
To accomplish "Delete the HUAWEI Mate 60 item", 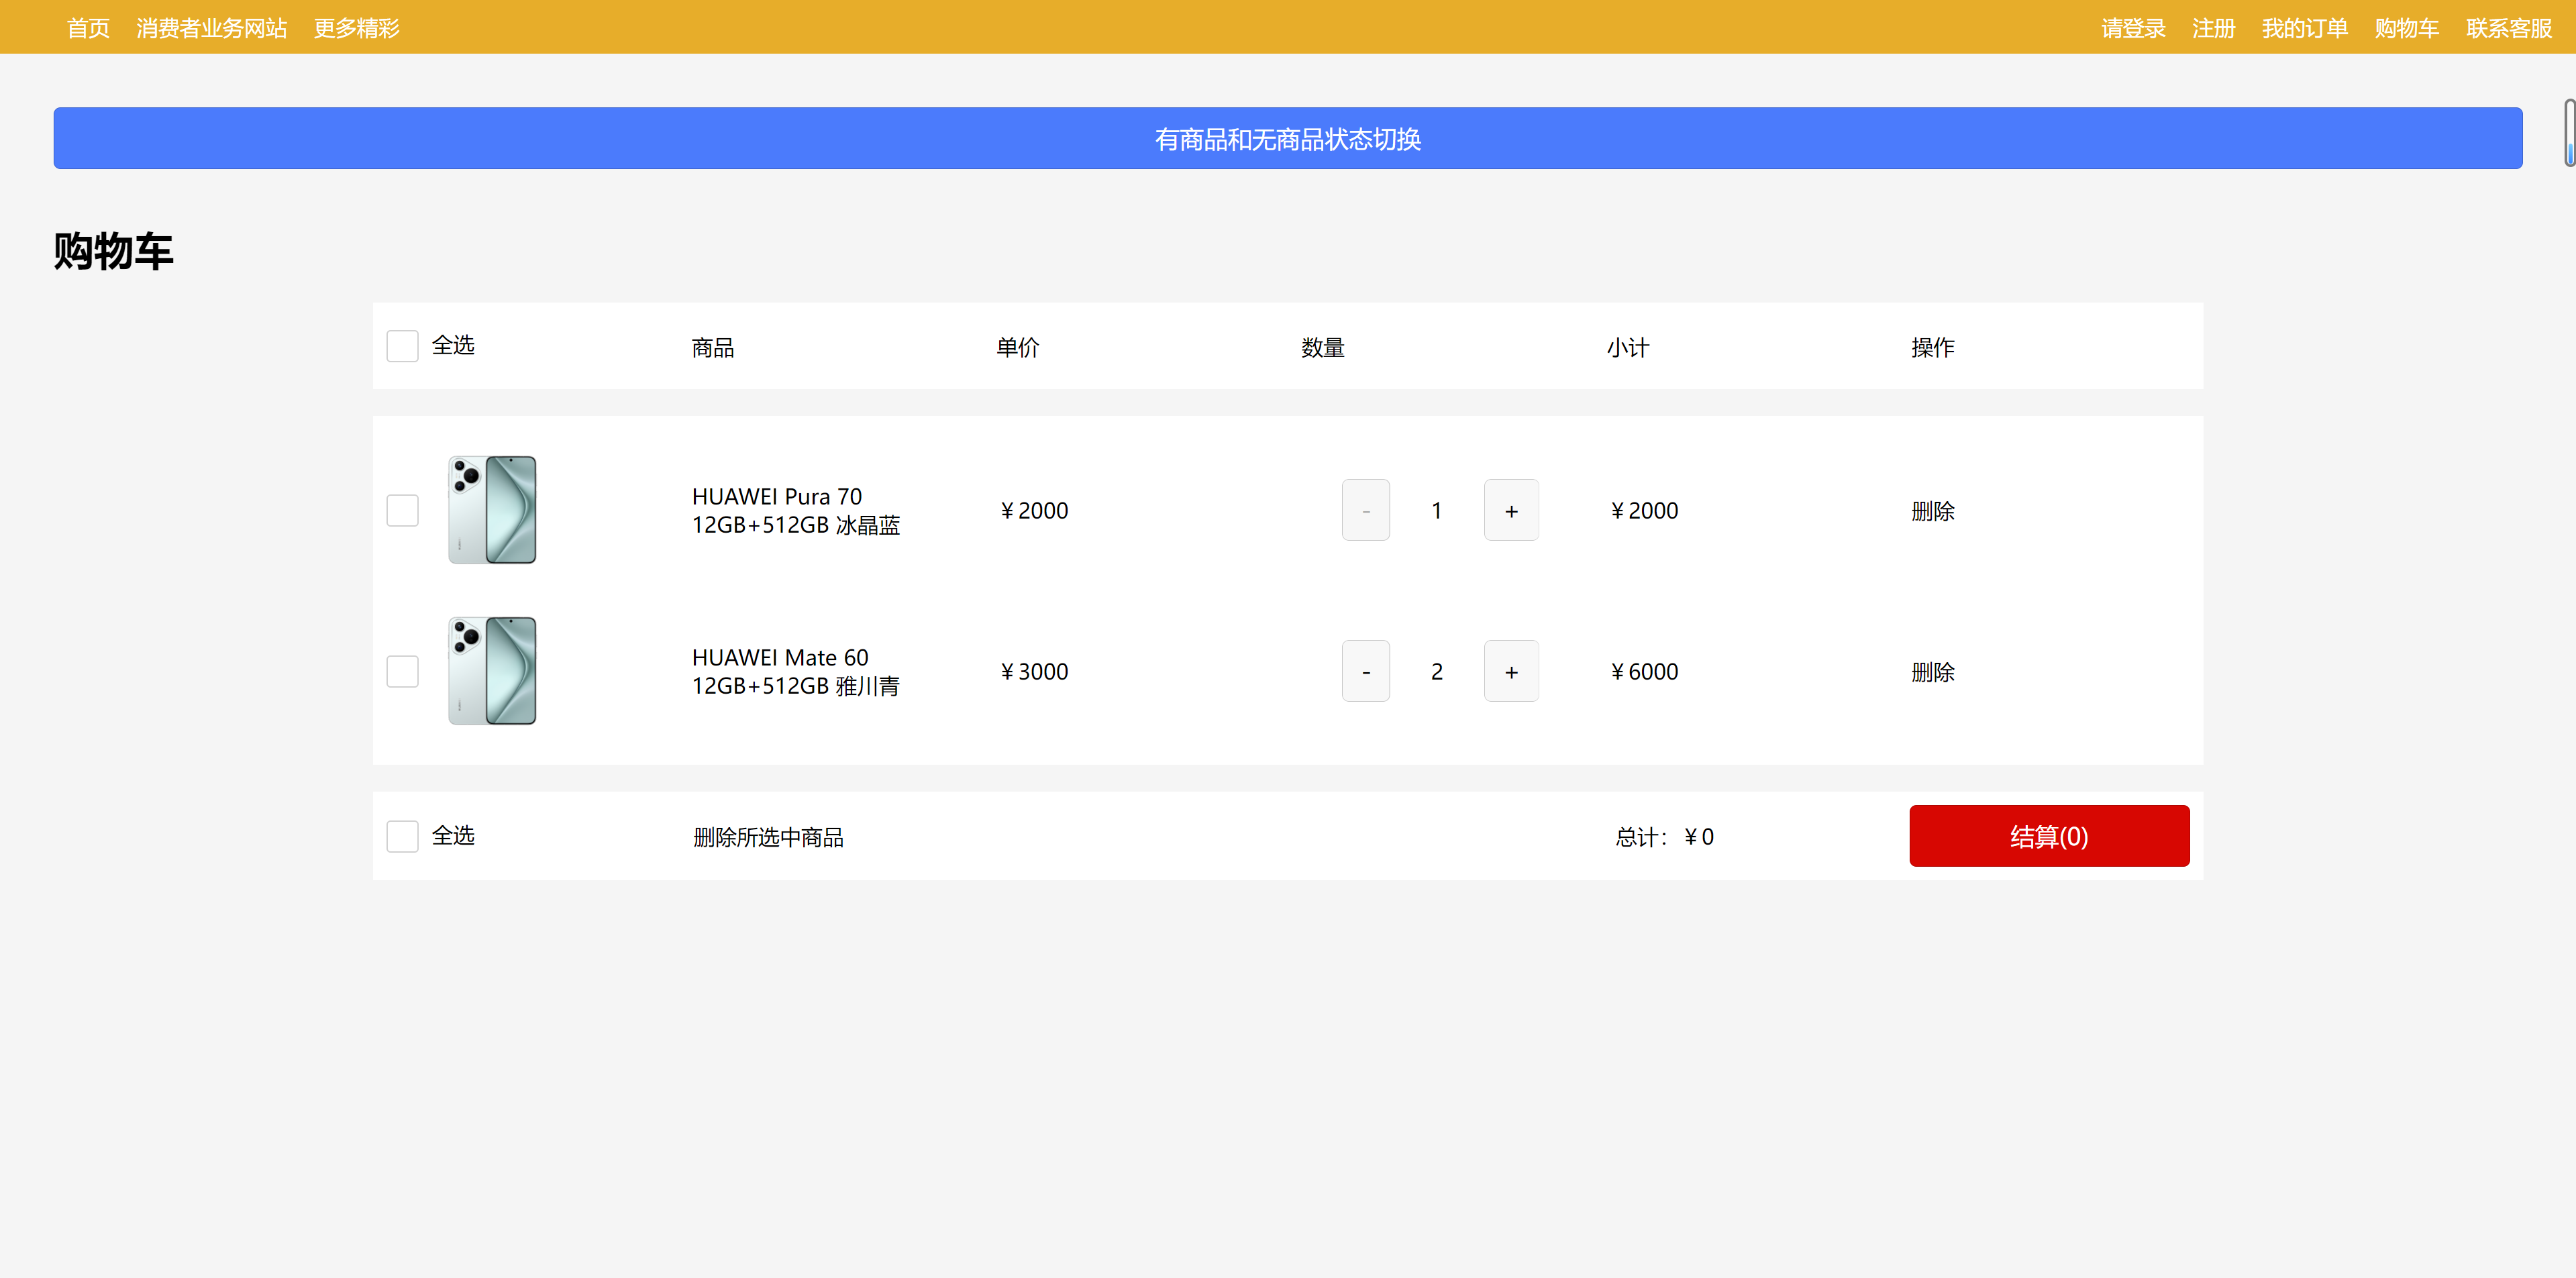I will click(1932, 672).
